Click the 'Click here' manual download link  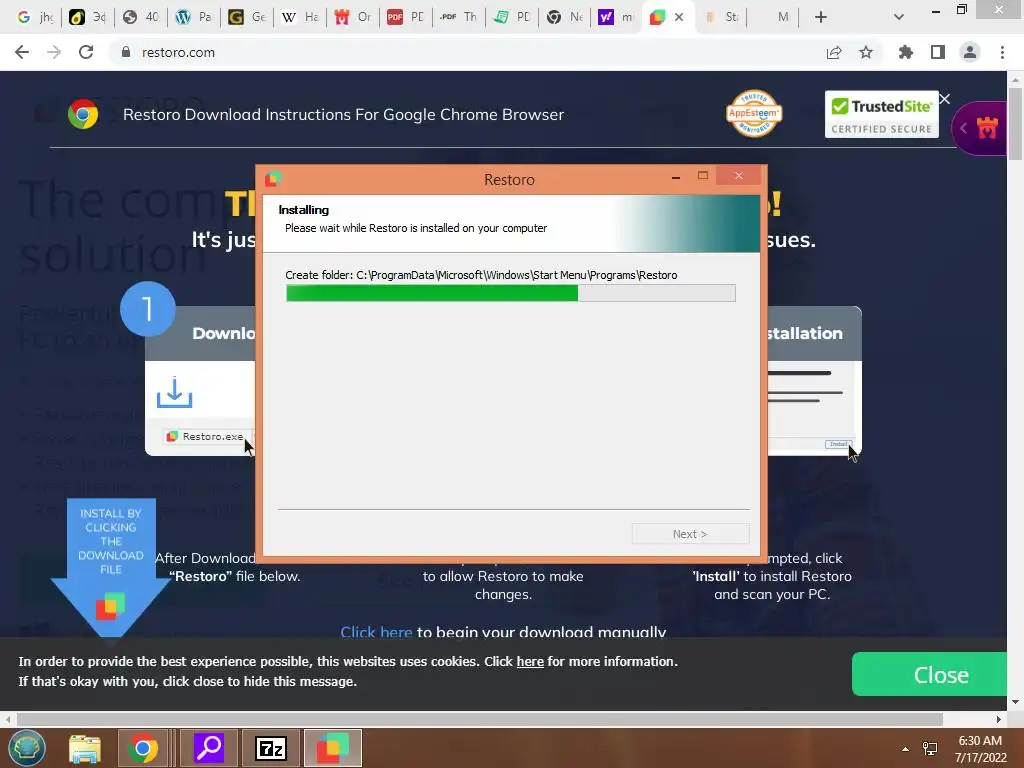click(376, 632)
